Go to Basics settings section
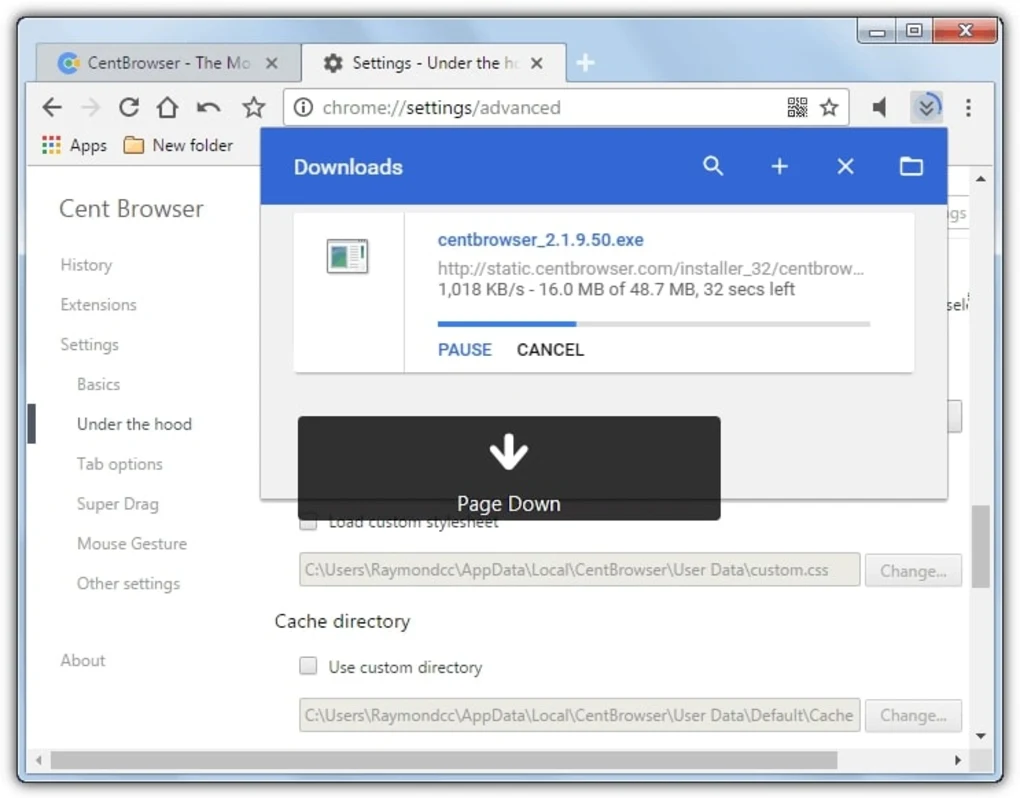Viewport: 1020px width, 798px height. pos(98,384)
